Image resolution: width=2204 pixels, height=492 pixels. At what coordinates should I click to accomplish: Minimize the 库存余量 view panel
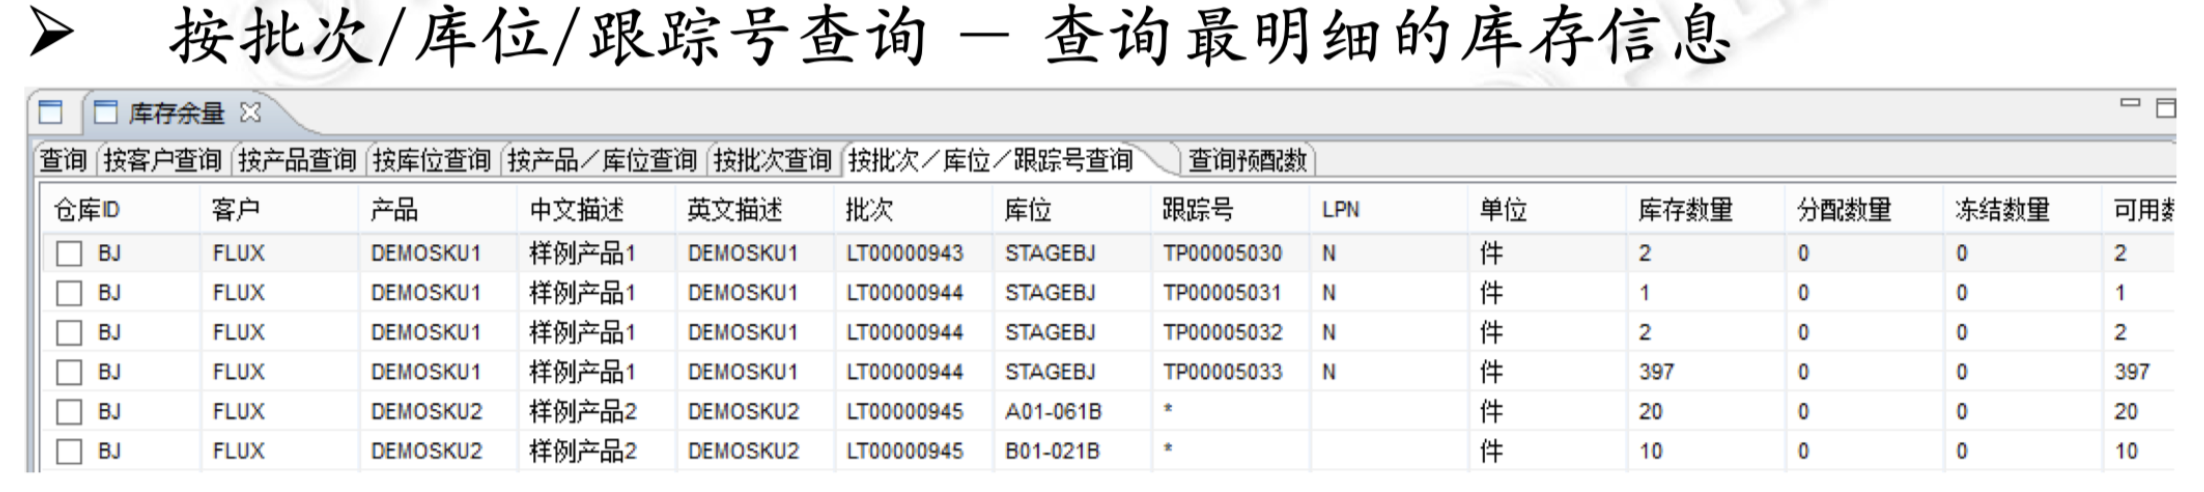click(2130, 104)
